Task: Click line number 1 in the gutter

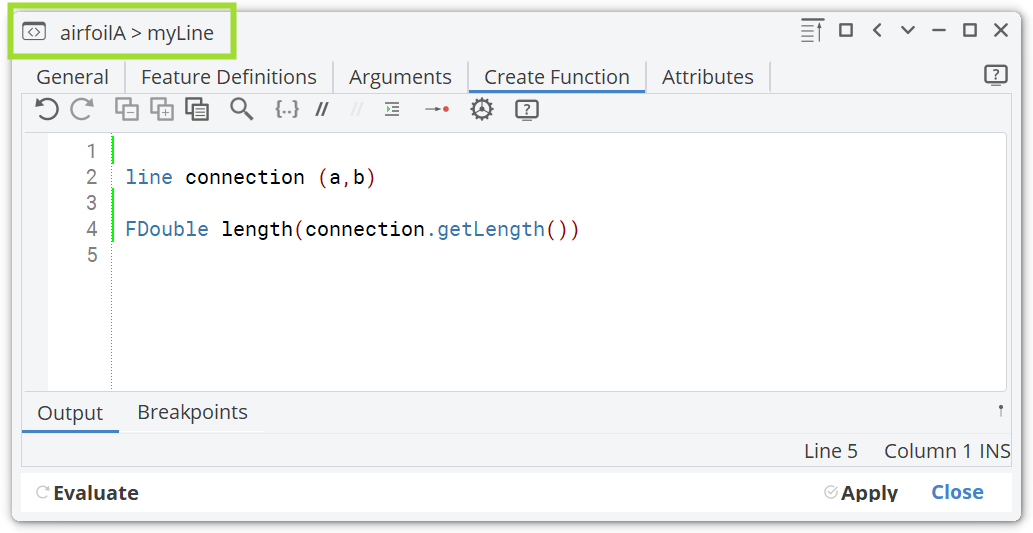Action: (x=92, y=152)
